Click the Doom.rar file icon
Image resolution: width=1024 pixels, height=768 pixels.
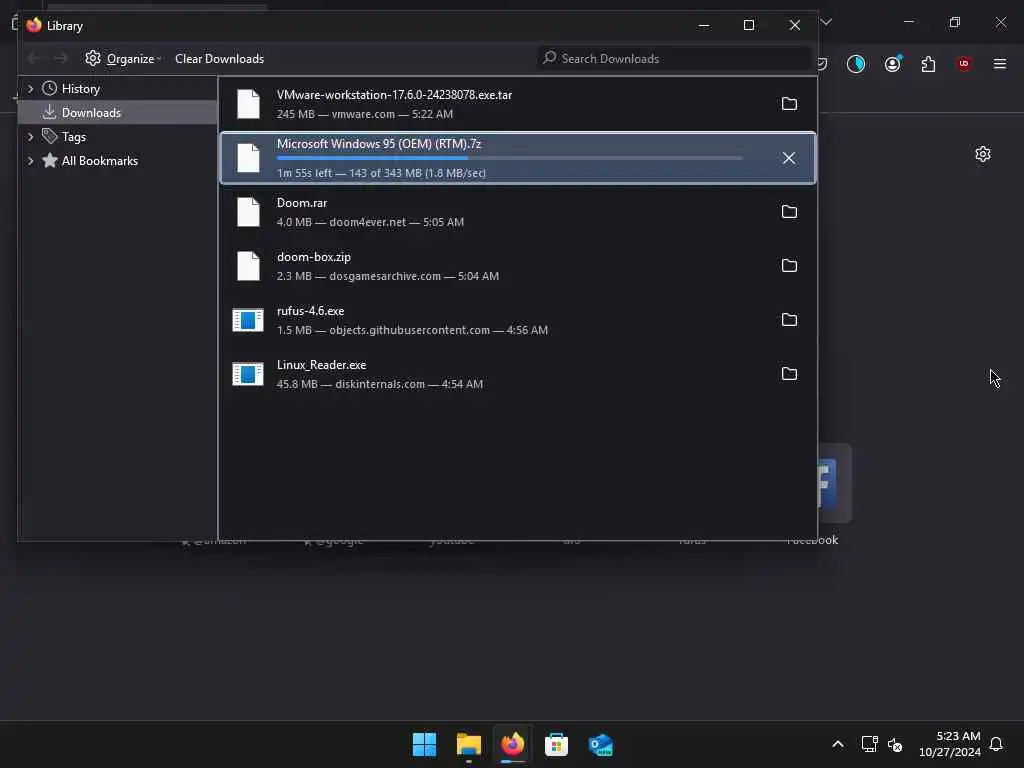248,212
